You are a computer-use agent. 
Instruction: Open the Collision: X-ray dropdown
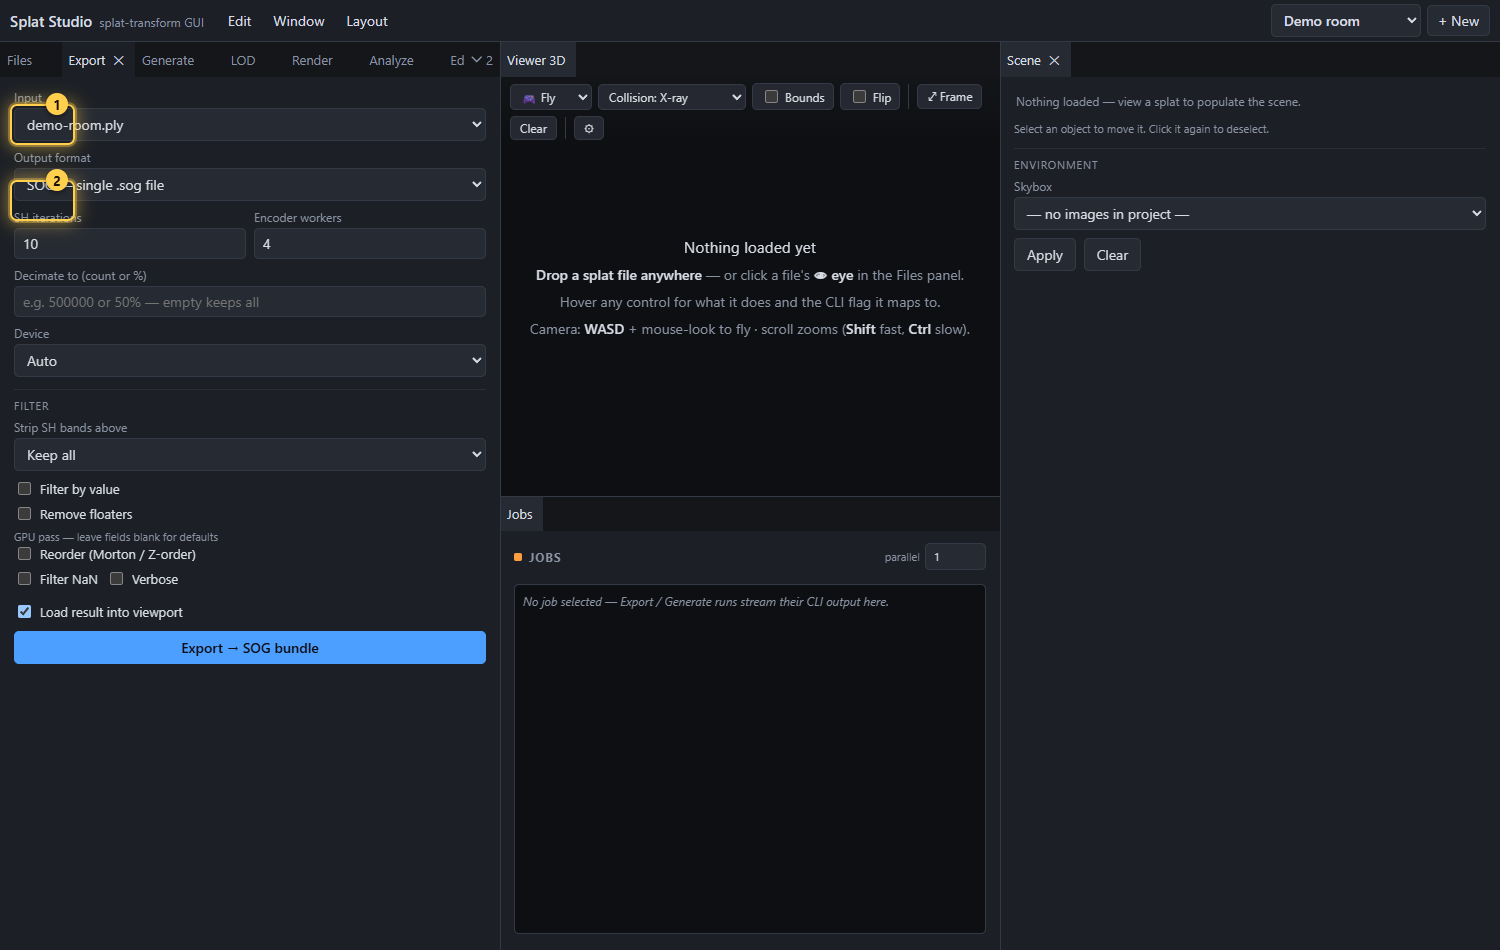(672, 97)
